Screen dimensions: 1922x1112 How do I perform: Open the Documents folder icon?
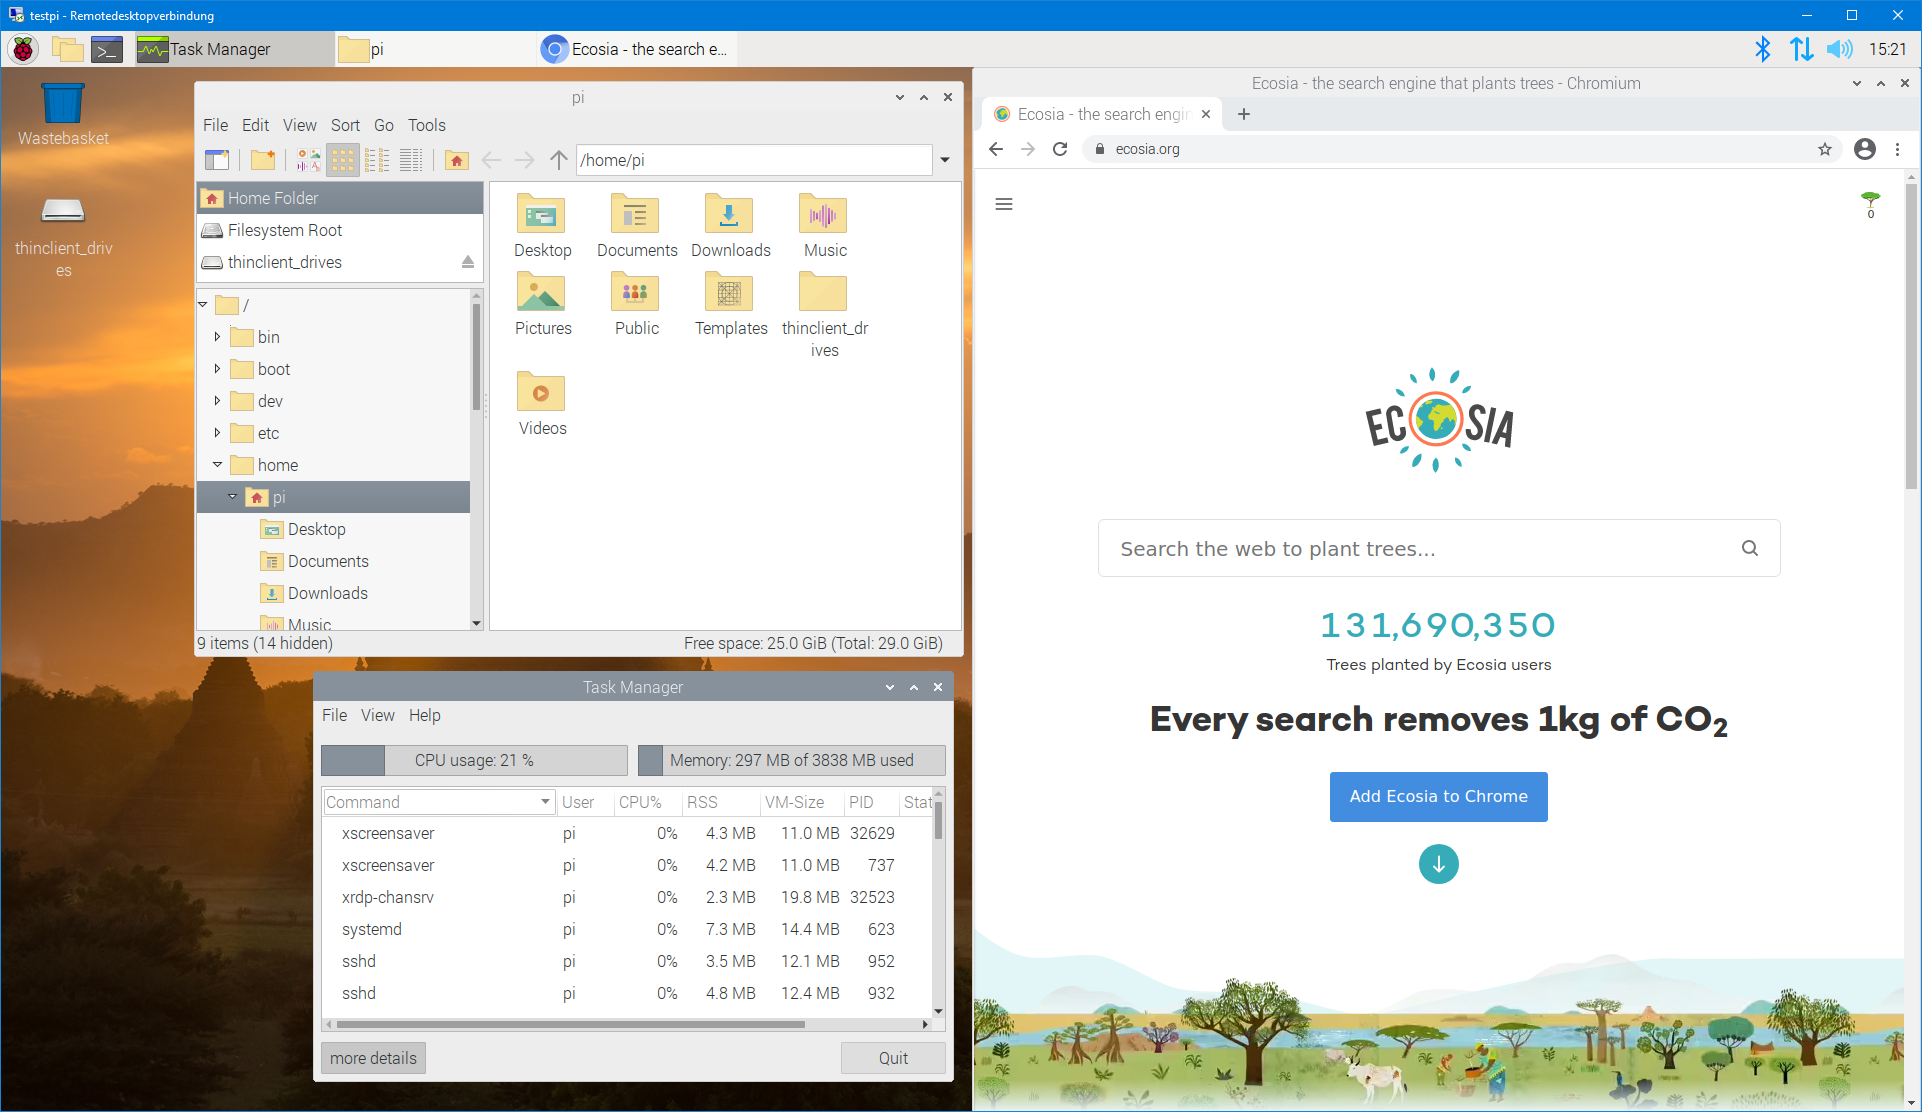637,226
